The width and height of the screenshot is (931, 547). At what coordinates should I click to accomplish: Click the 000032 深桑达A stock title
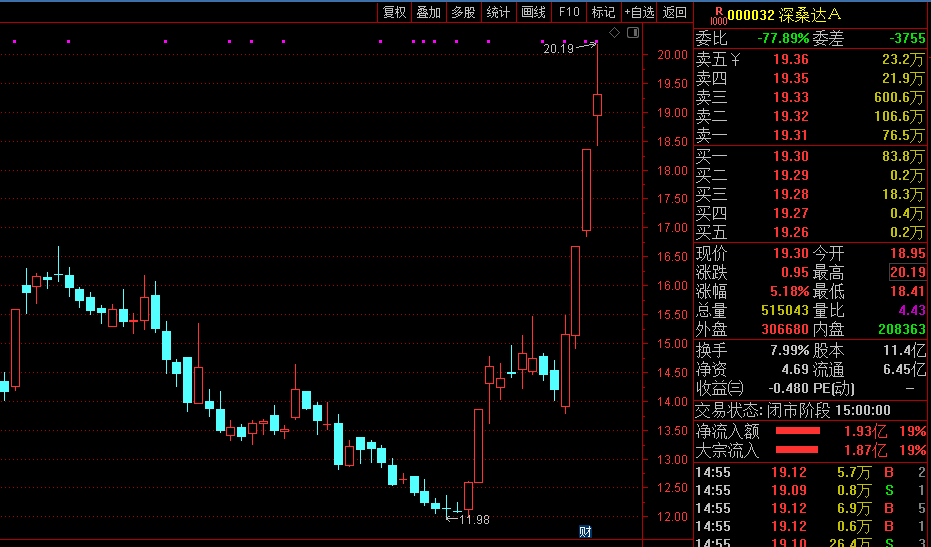(784, 15)
